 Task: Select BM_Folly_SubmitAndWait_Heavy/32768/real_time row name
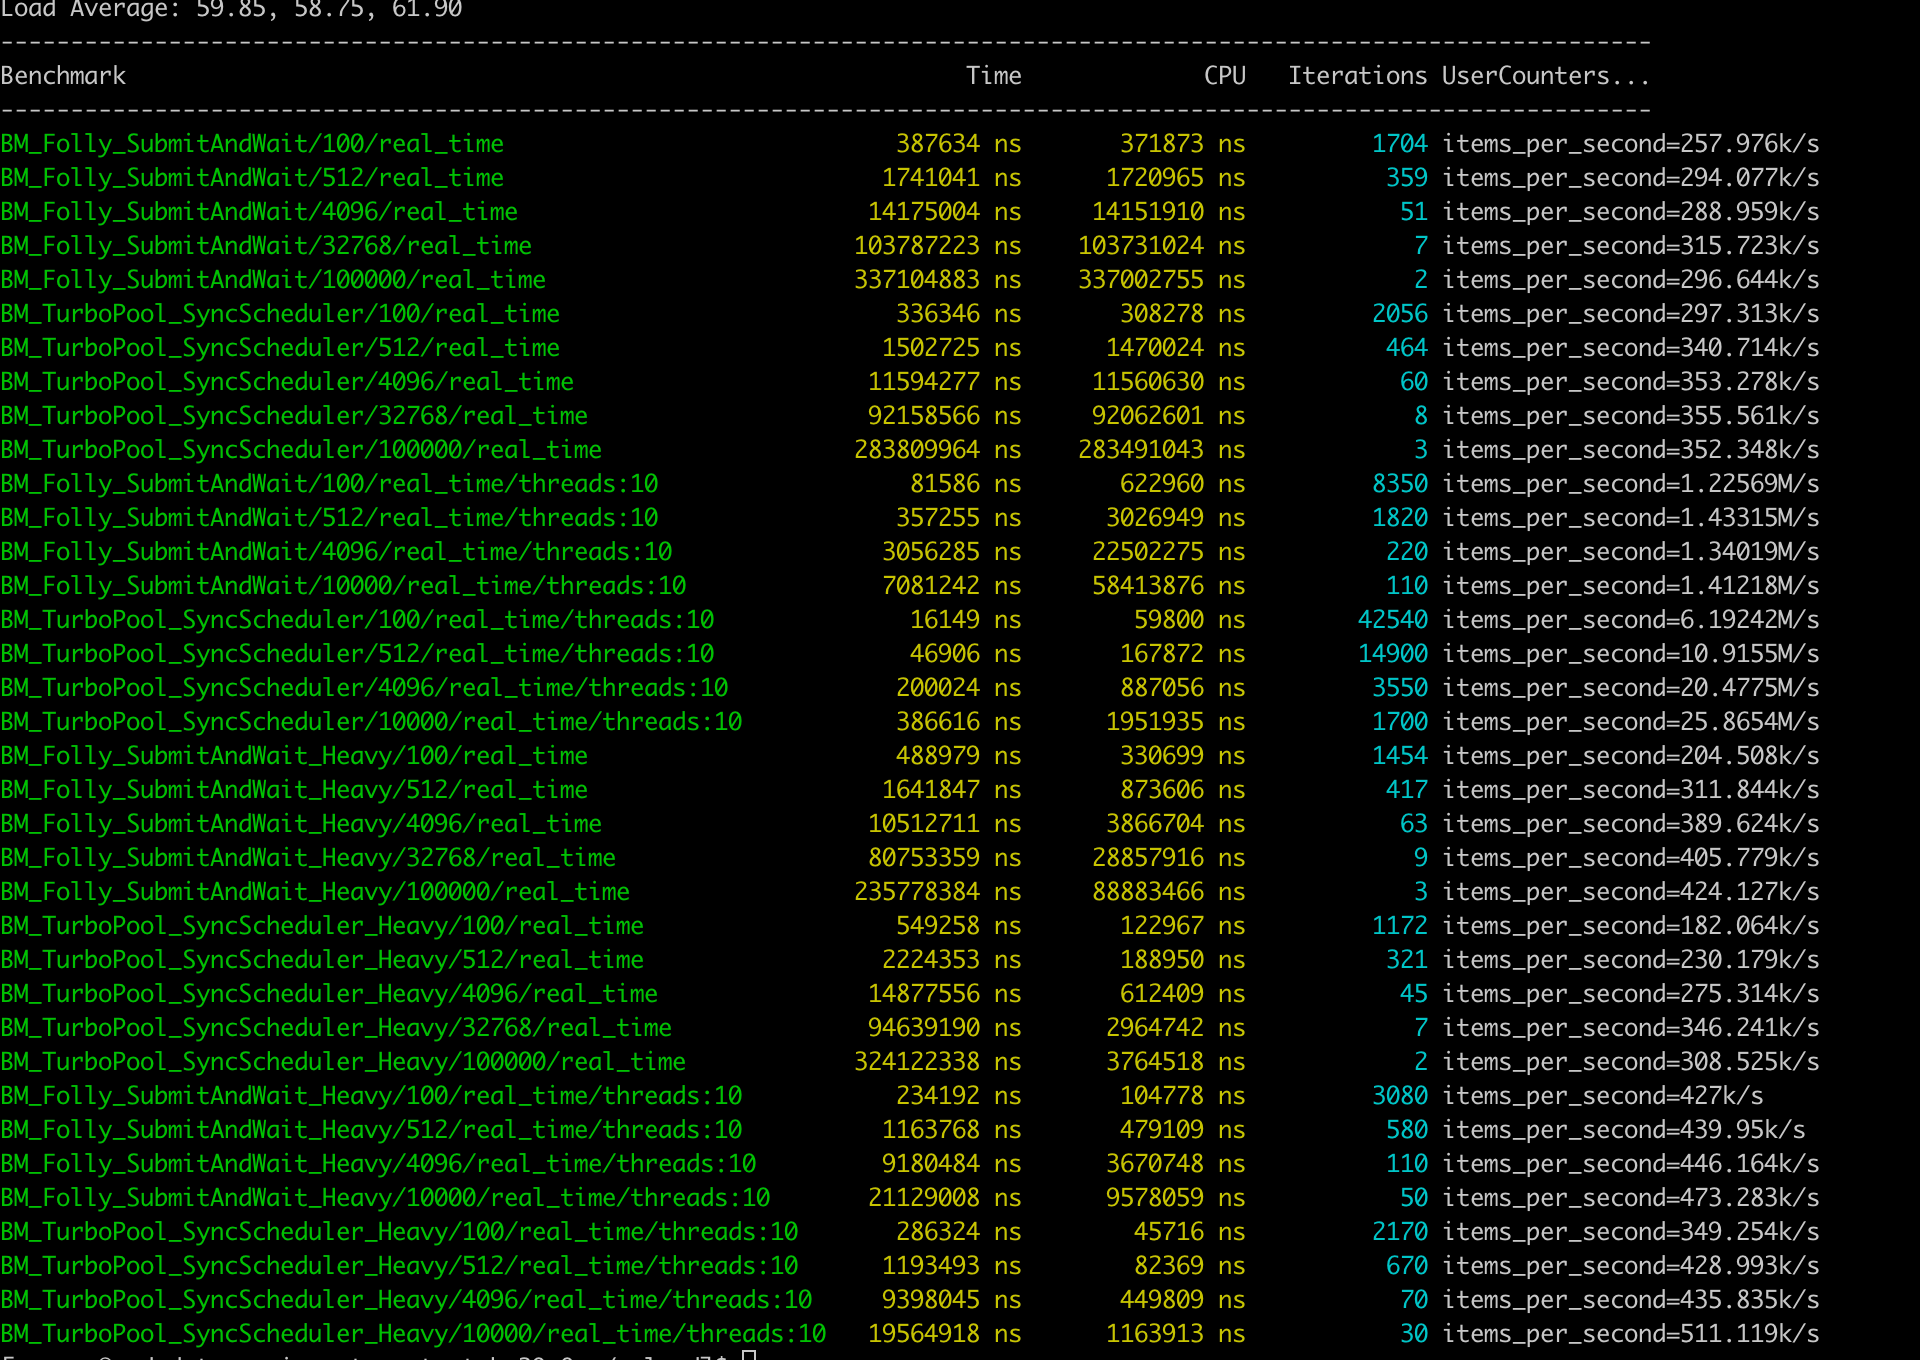click(308, 858)
